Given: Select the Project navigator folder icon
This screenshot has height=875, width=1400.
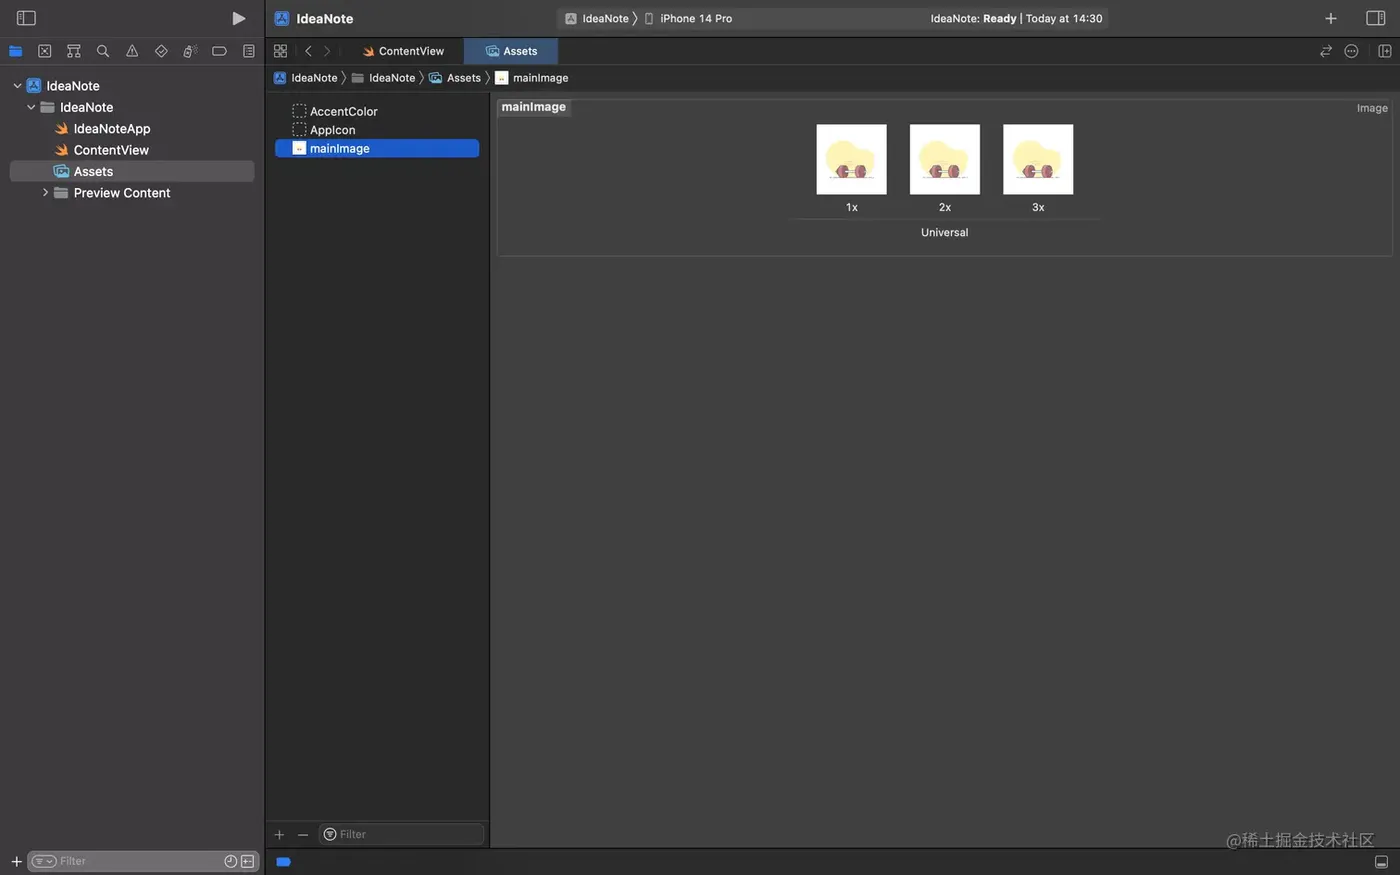Looking at the screenshot, I should pyautogui.click(x=16, y=51).
